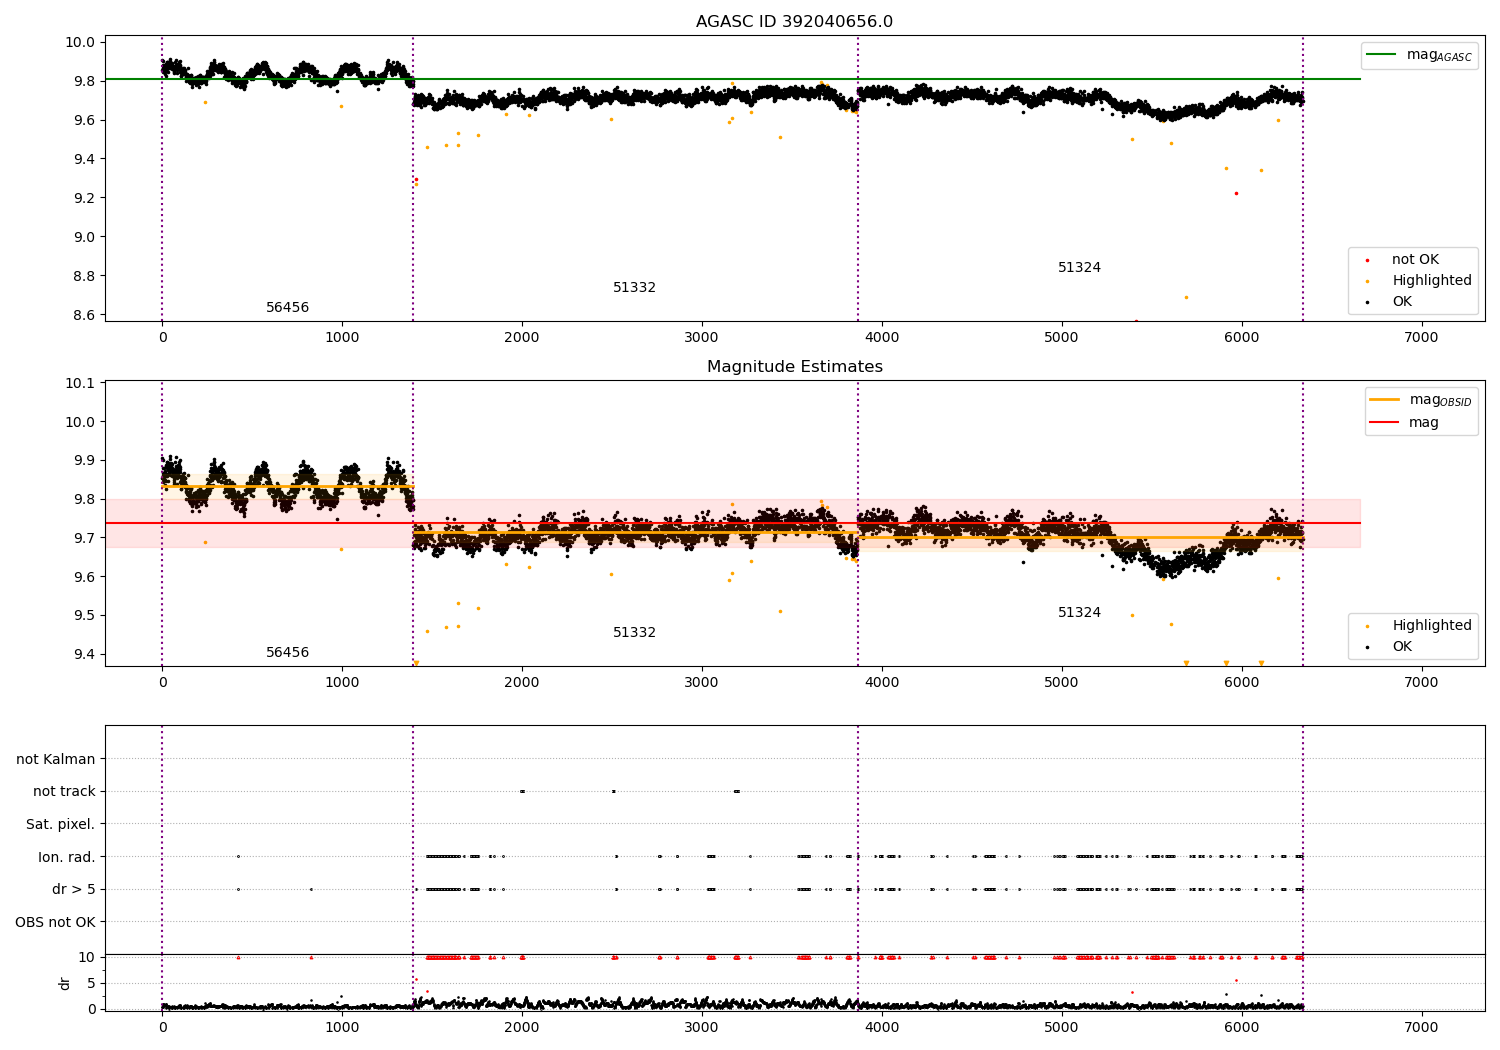This screenshot has height=1050, width=1500.
Task: Click the "51324" obsid label in top plot
Action: [1079, 268]
